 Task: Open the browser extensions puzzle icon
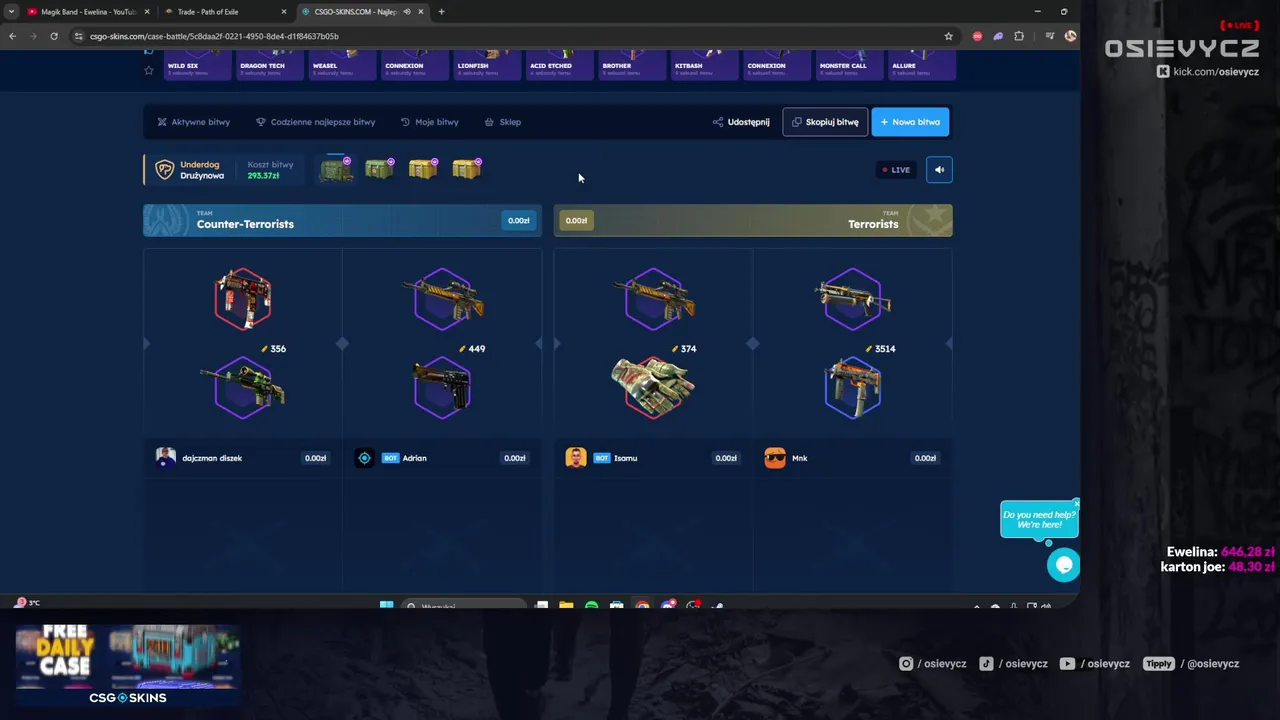pyautogui.click(x=1019, y=36)
